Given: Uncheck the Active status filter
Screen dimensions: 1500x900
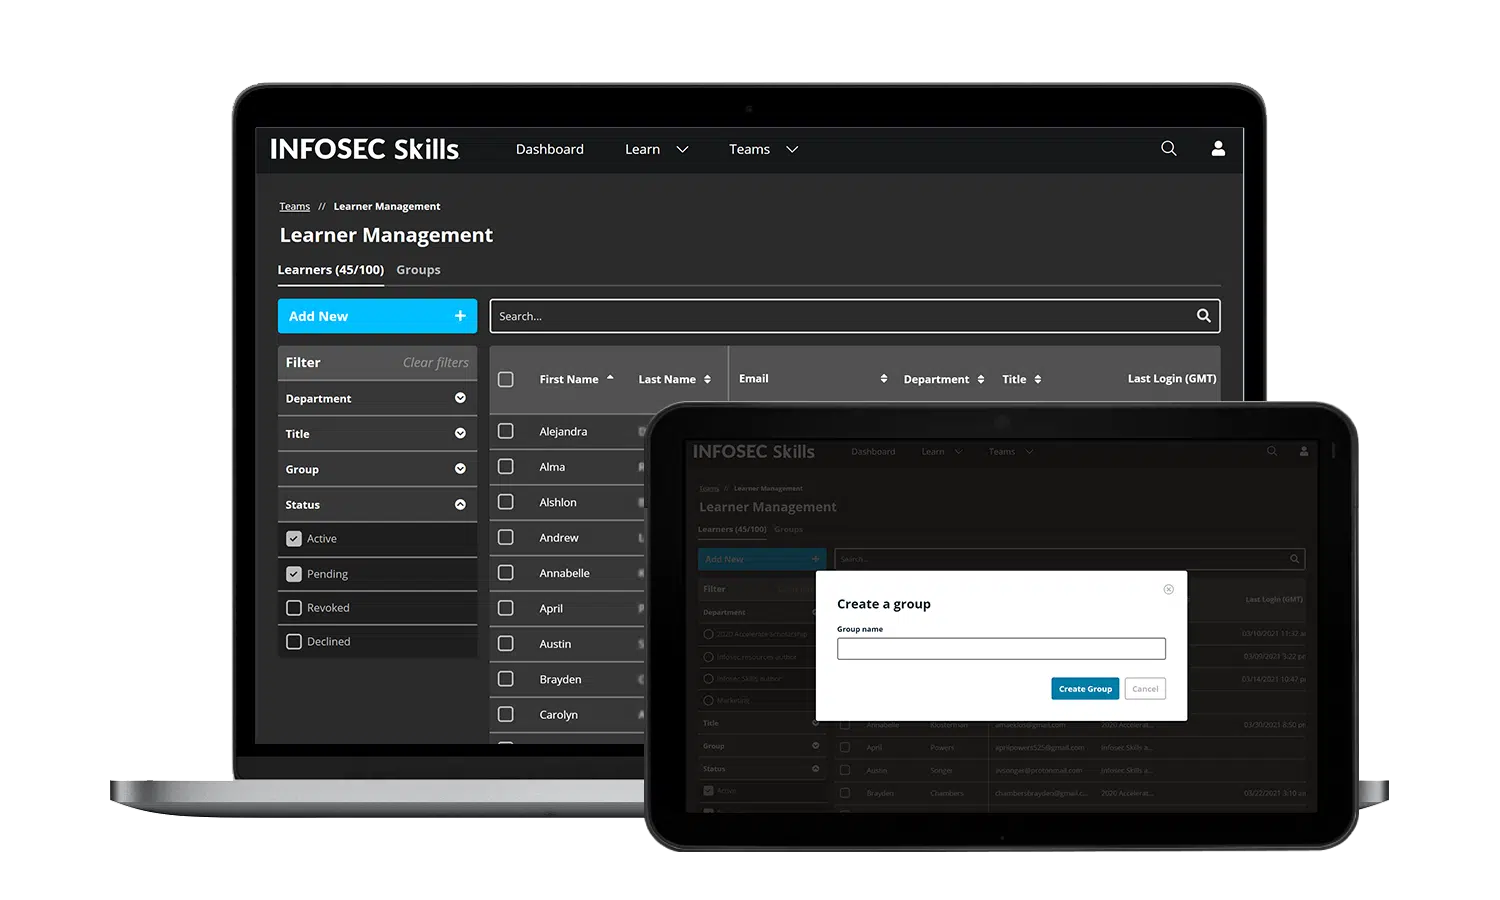Looking at the screenshot, I should (294, 539).
